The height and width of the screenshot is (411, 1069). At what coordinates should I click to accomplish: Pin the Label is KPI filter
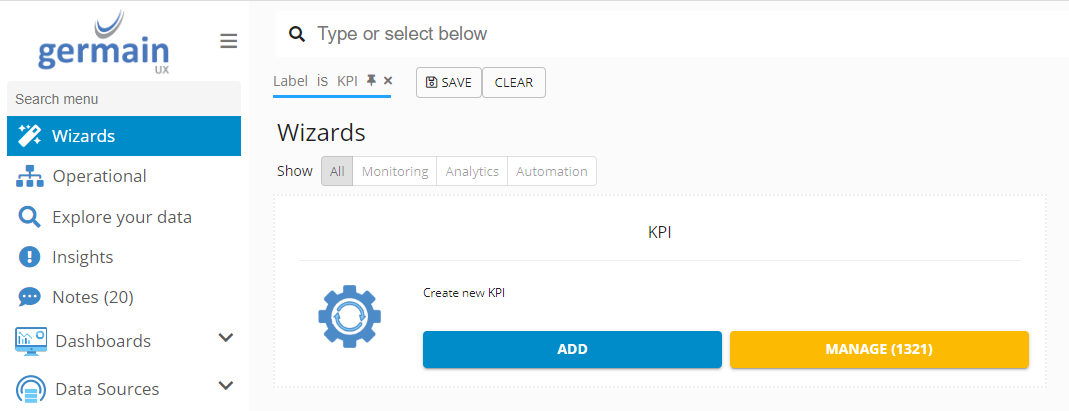tap(371, 81)
